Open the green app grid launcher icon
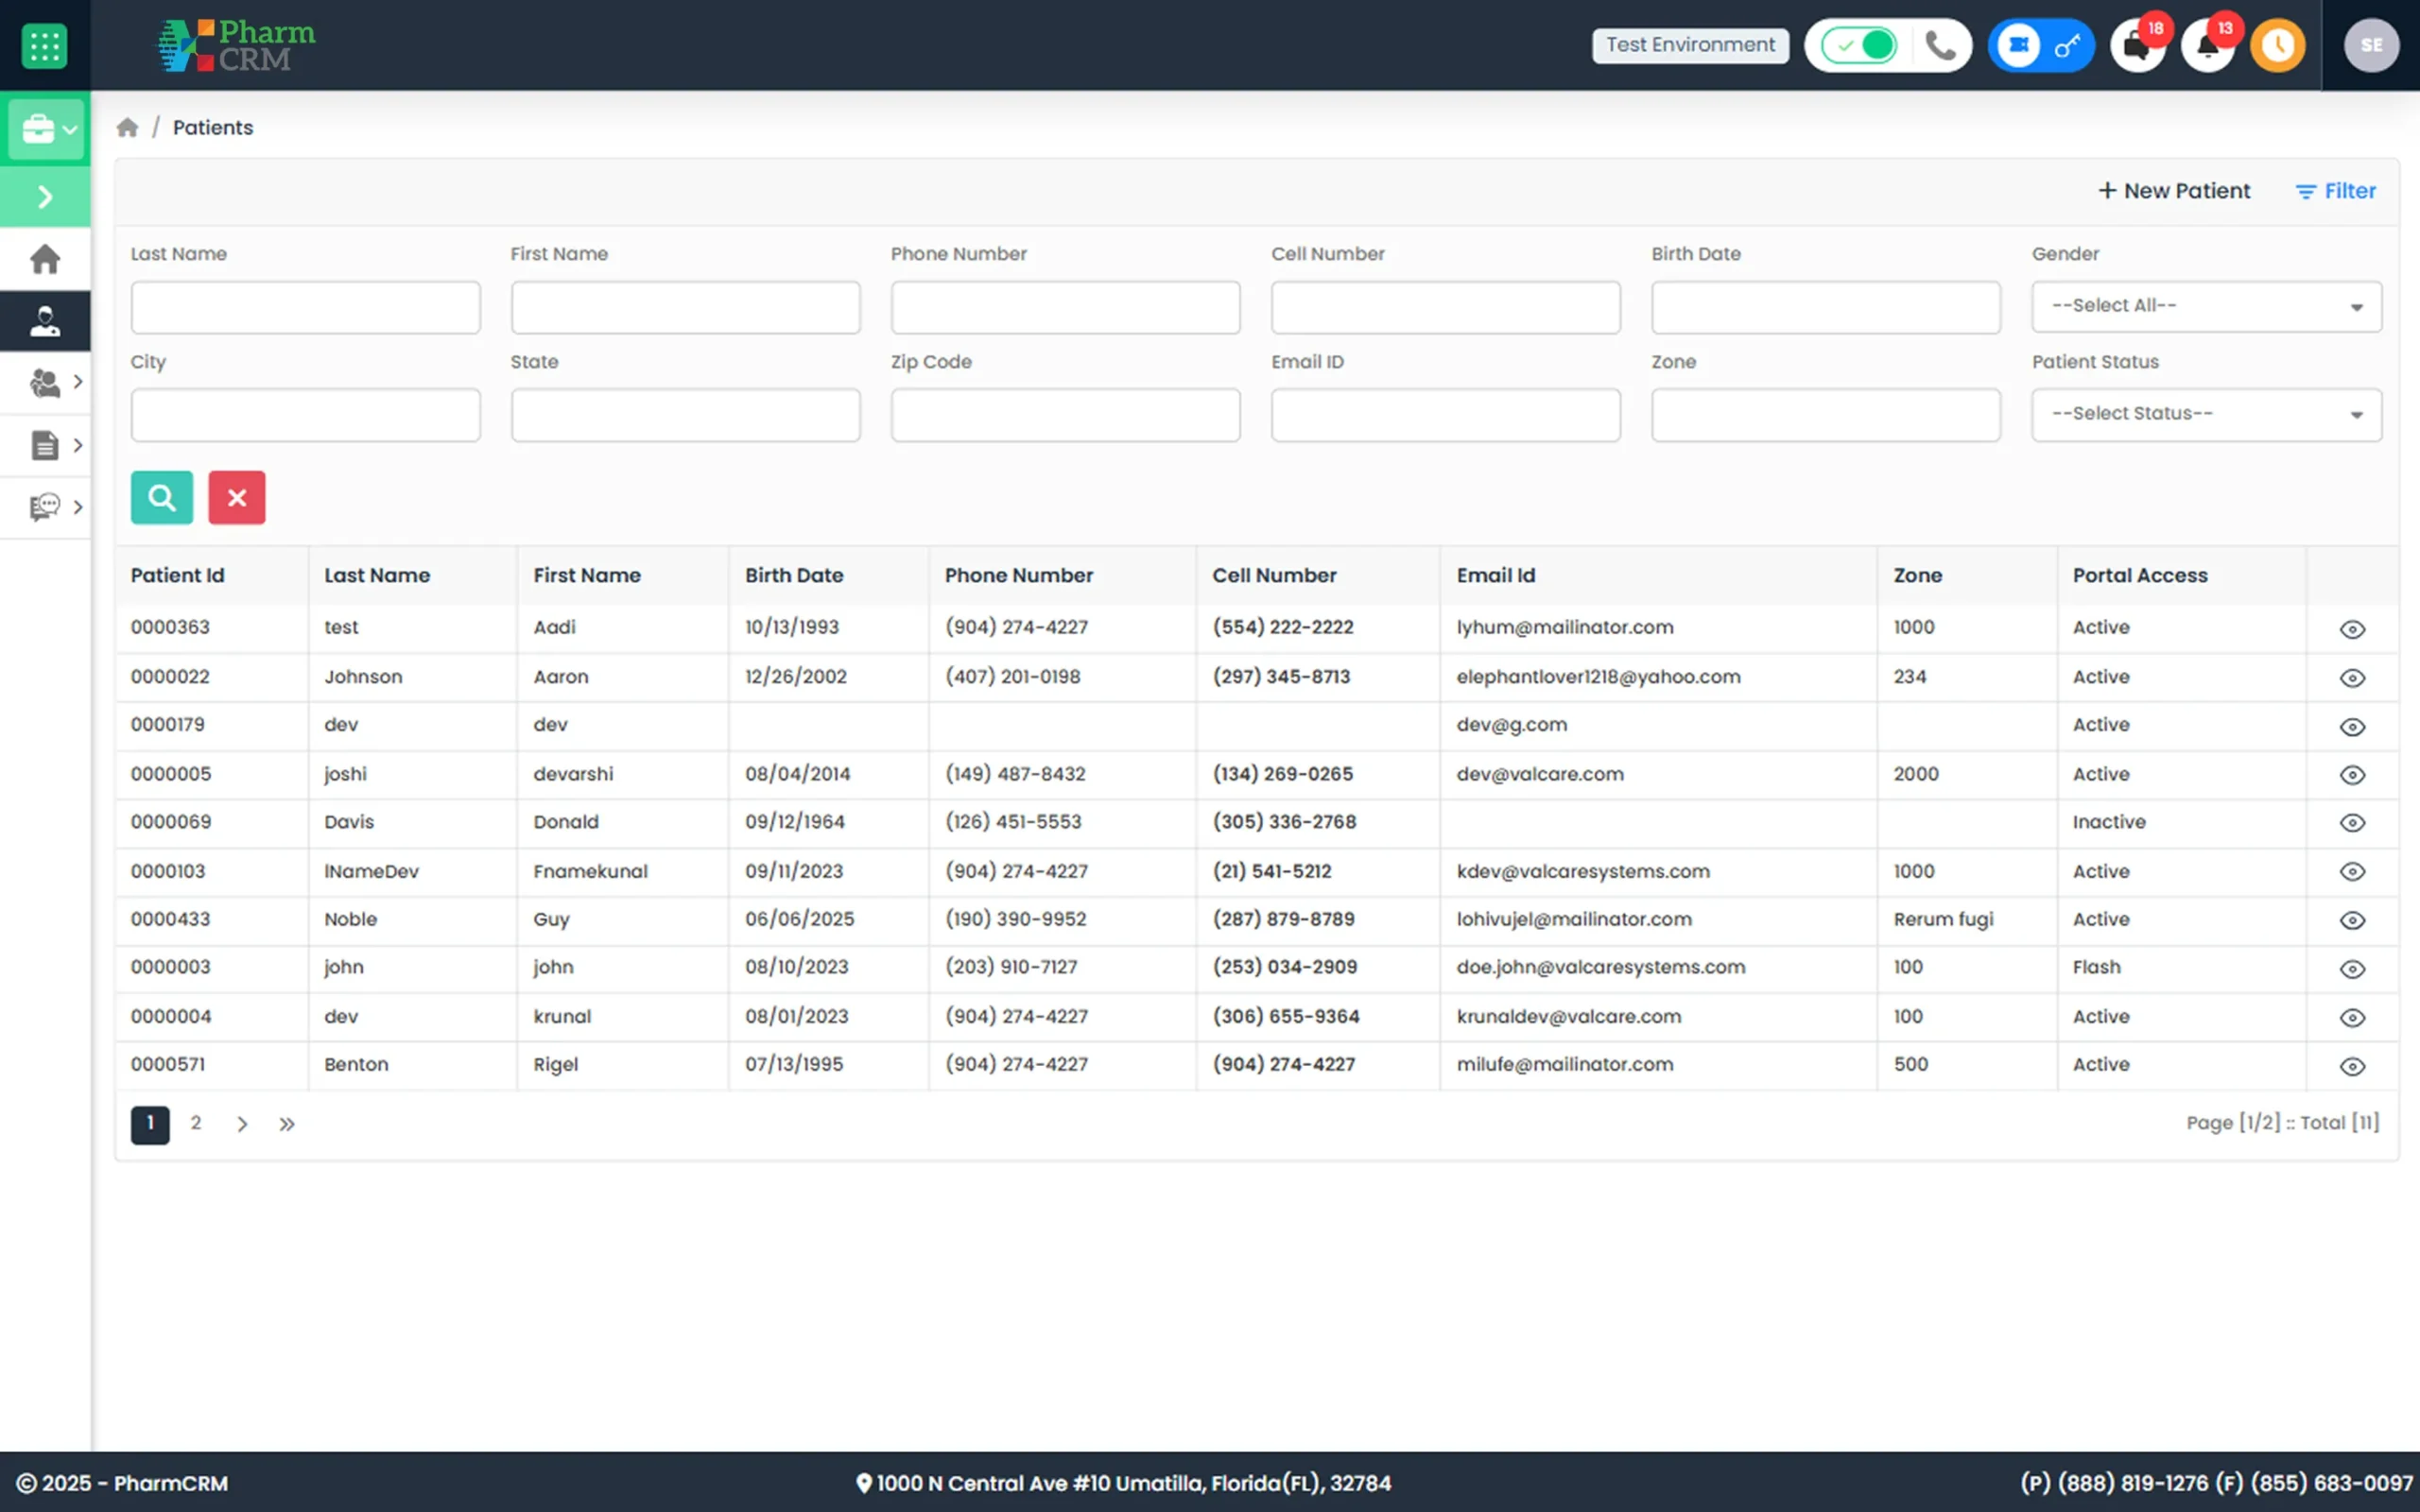The image size is (2420, 1512). [44, 46]
